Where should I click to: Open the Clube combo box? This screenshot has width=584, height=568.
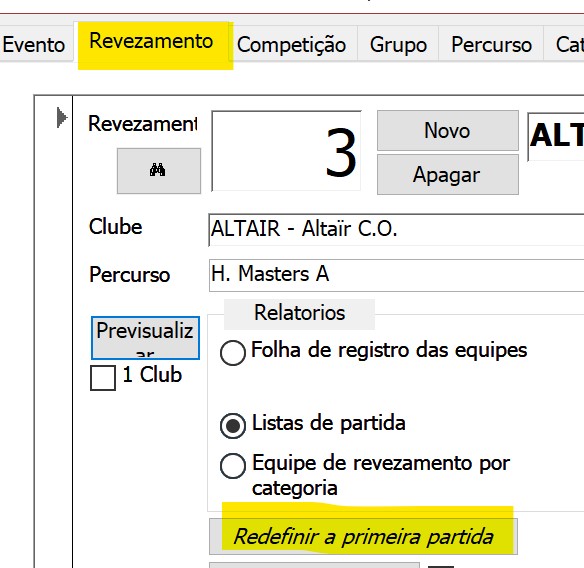click(x=396, y=229)
